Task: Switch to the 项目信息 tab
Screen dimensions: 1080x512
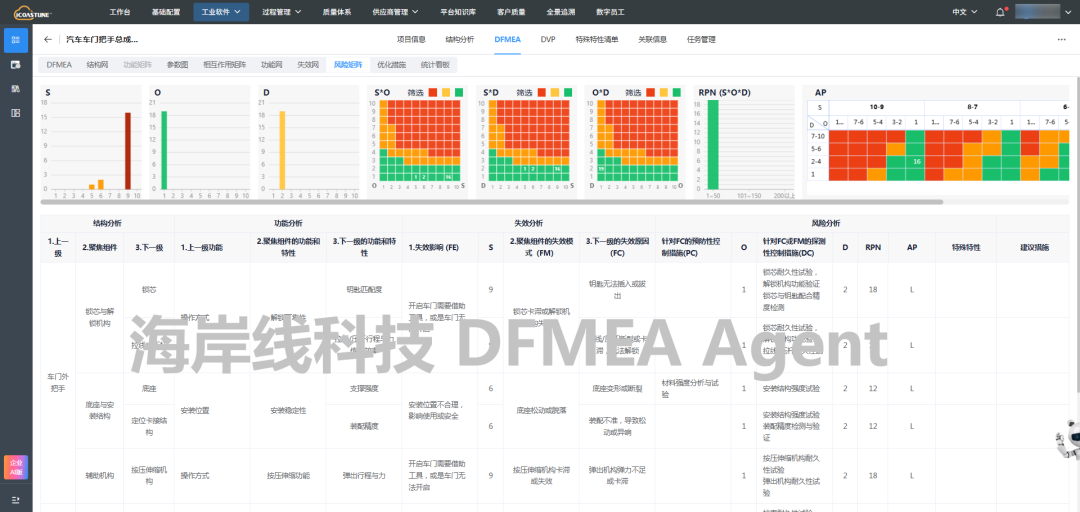Action: 411,40
